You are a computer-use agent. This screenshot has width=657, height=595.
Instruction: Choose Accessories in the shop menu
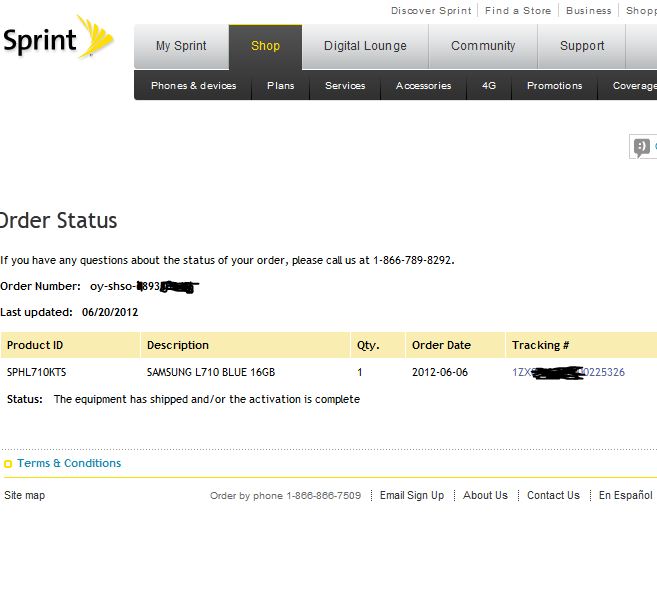click(423, 86)
